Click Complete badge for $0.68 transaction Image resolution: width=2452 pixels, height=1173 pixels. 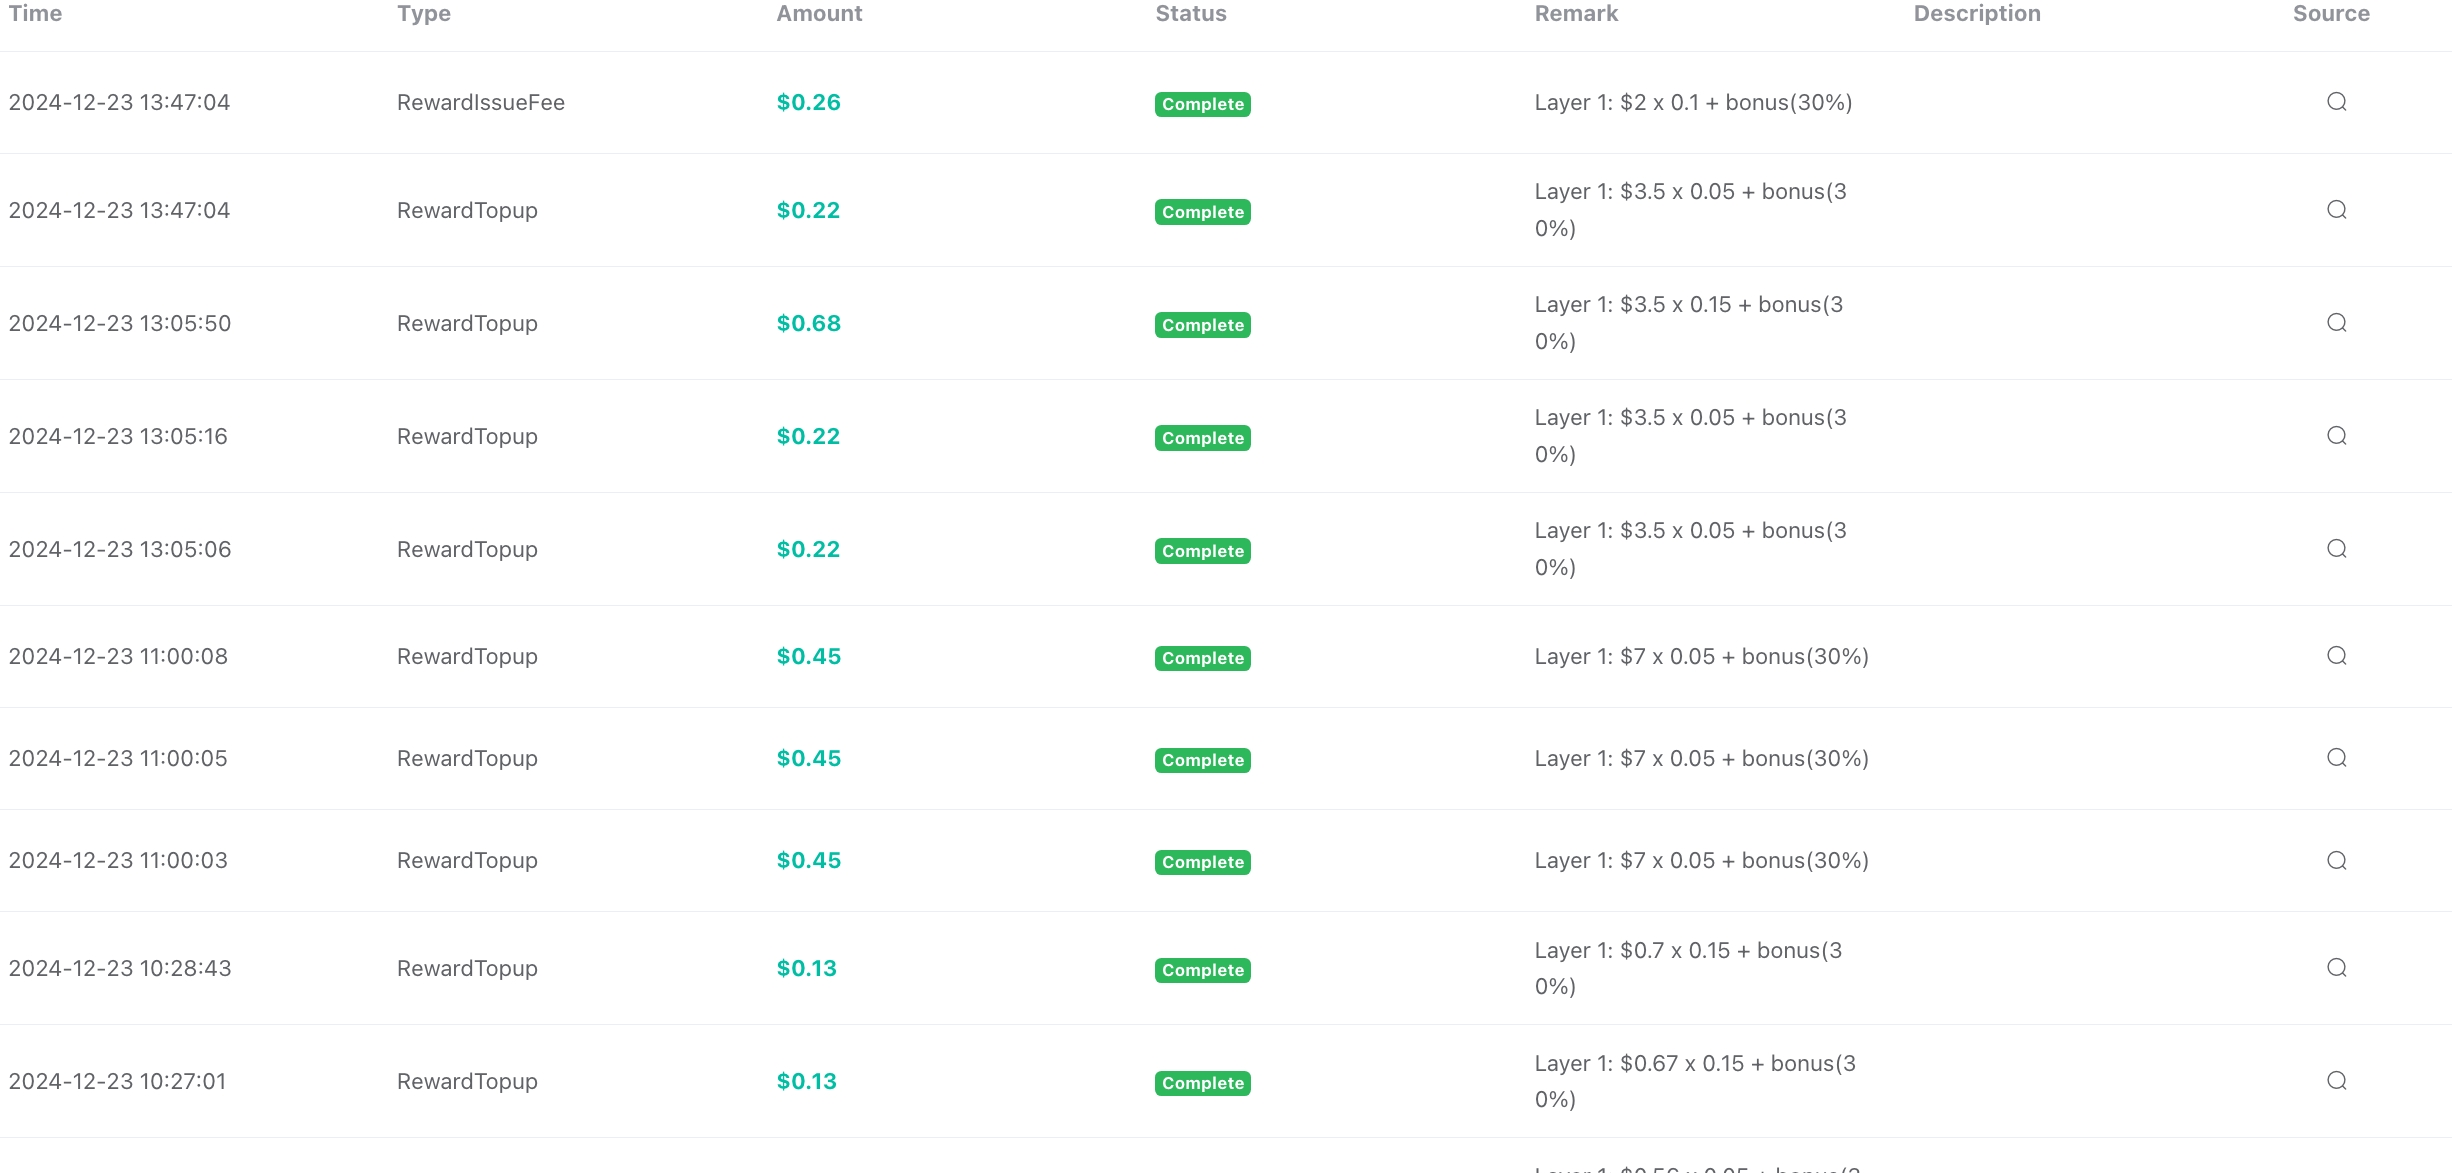[x=1202, y=325]
